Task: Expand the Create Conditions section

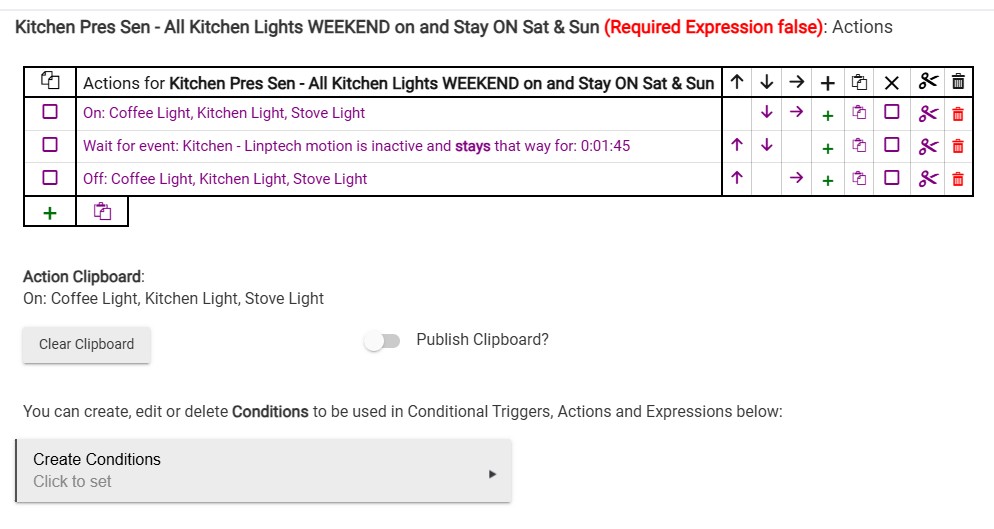Action: 264,470
